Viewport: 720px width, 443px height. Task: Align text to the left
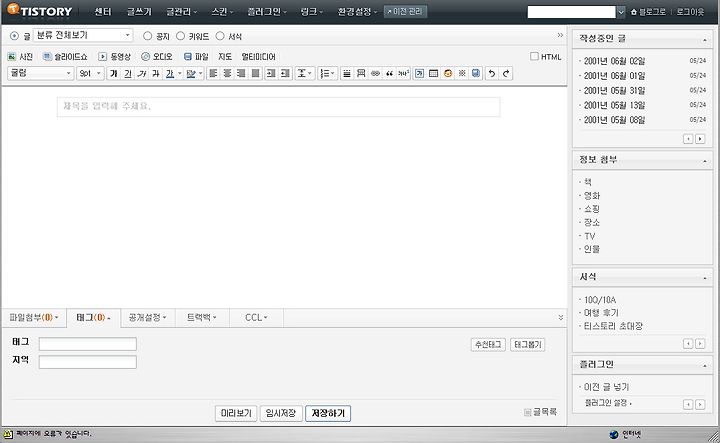(213, 73)
